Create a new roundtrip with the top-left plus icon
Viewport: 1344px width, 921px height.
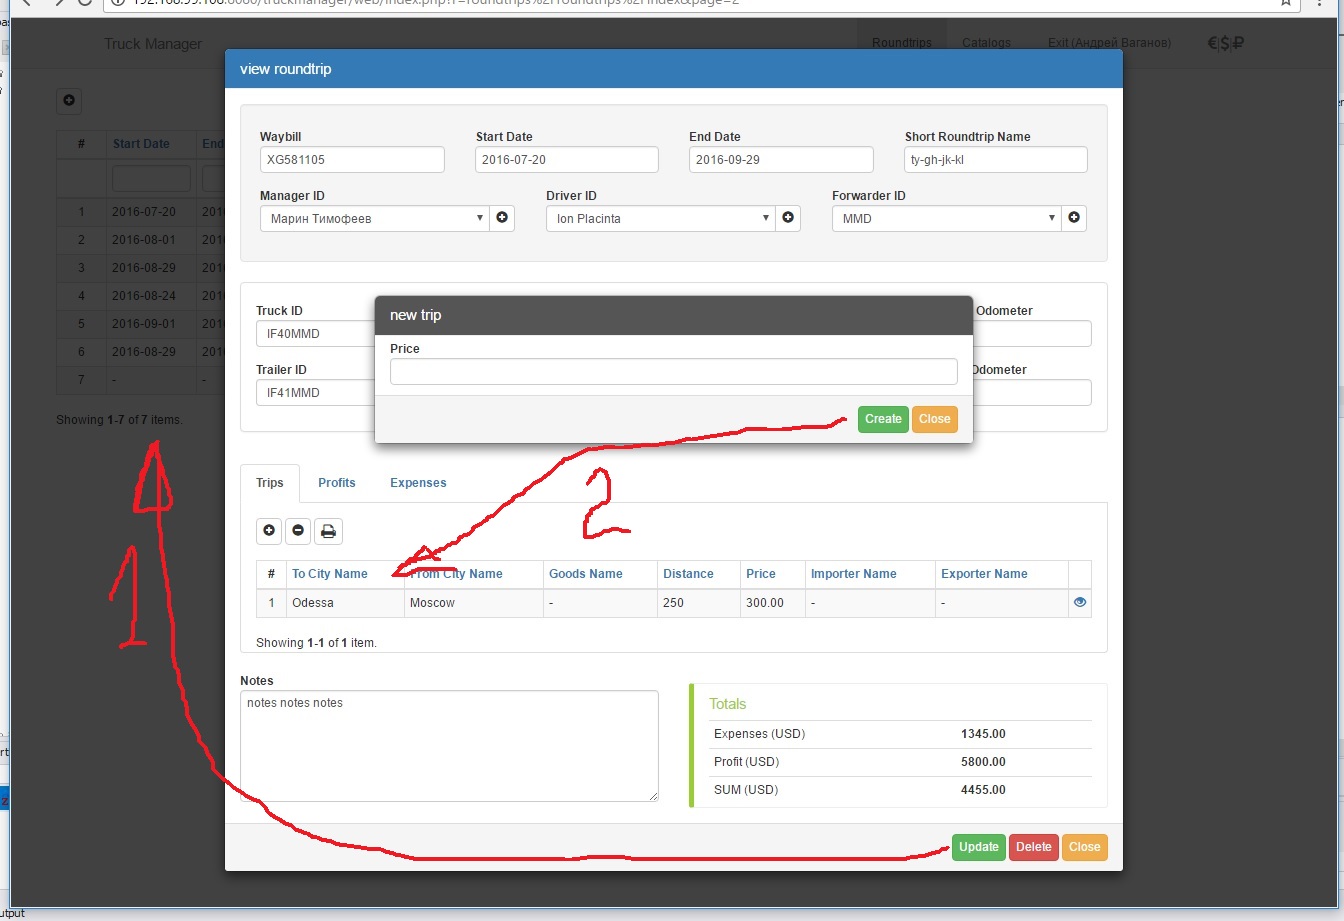pyautogui.click(x=68, y=101)
